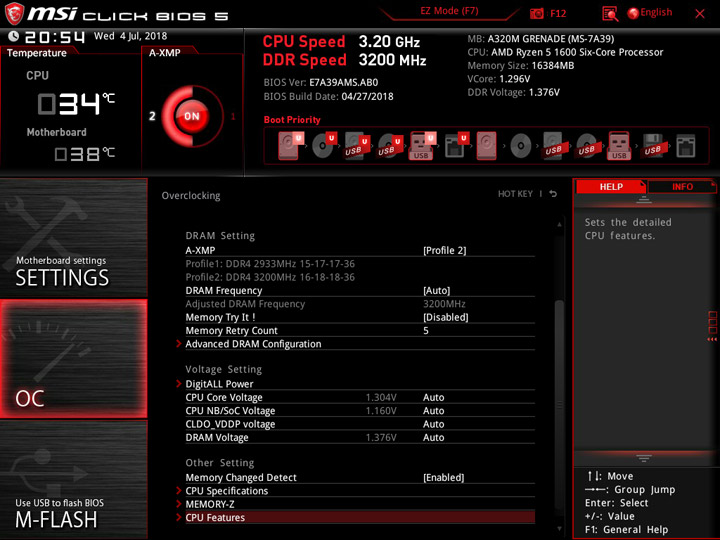Select the UEFI hard disk boot device
720x540 pixels.
tap(291, 146)
